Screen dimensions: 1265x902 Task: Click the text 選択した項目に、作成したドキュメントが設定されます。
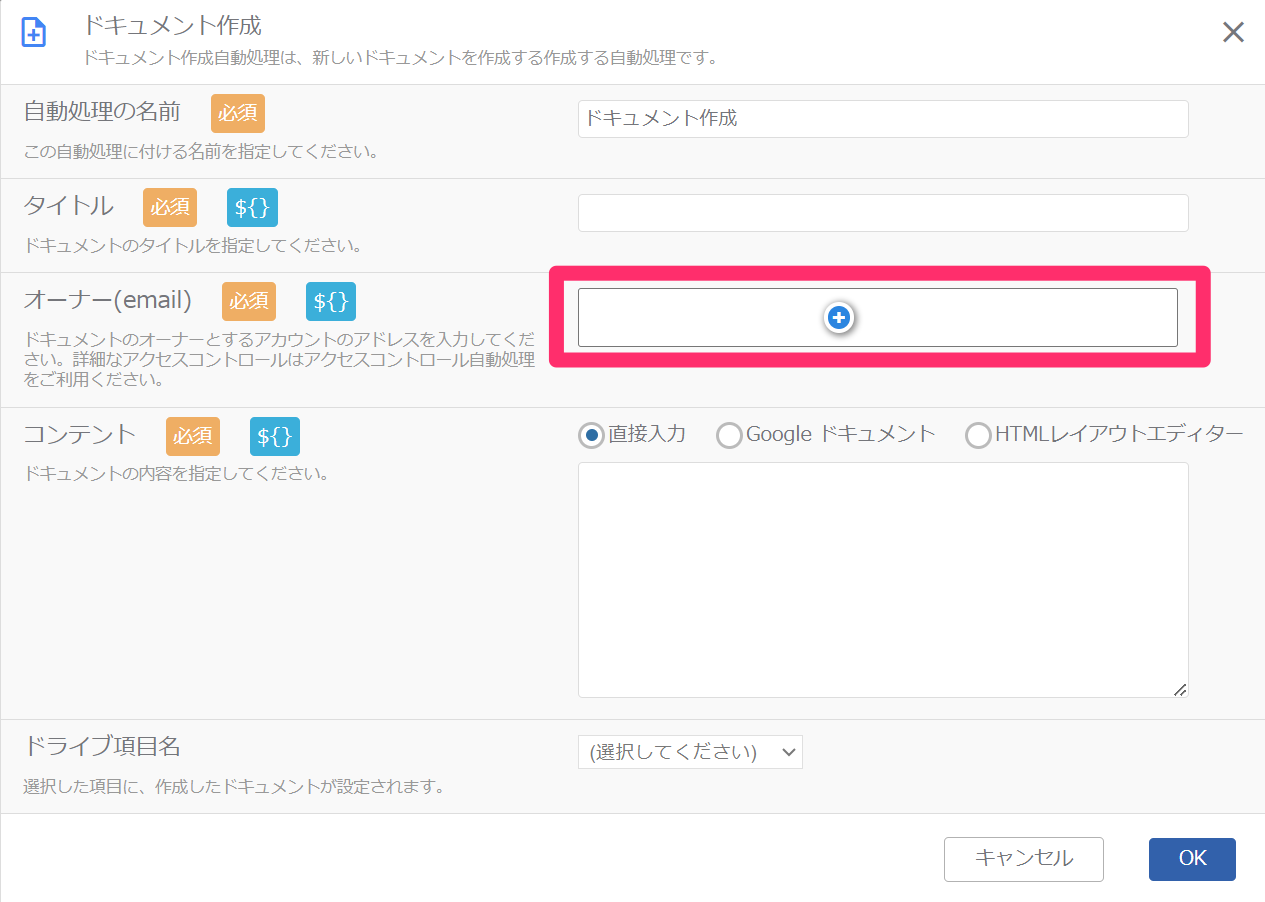(x=233, y=787)
